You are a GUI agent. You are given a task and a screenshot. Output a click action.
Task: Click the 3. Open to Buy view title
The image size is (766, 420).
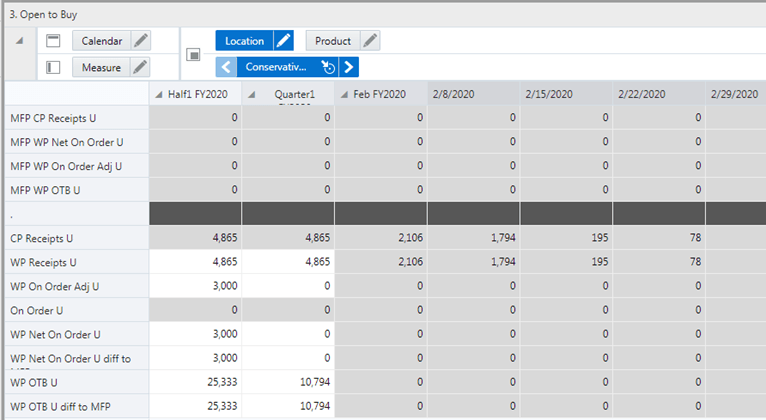pyautogui.click(x=43, y=15)
